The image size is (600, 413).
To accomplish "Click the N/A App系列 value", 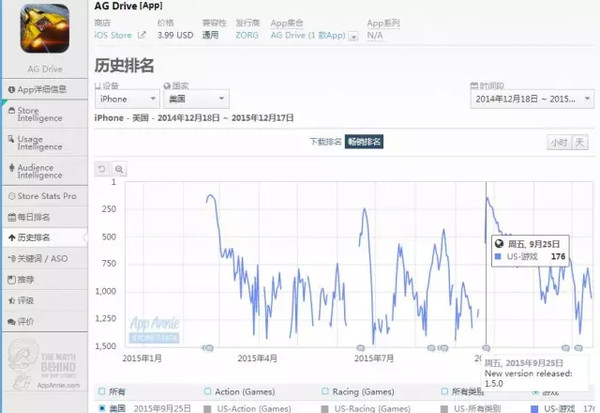I will (375, 35).
